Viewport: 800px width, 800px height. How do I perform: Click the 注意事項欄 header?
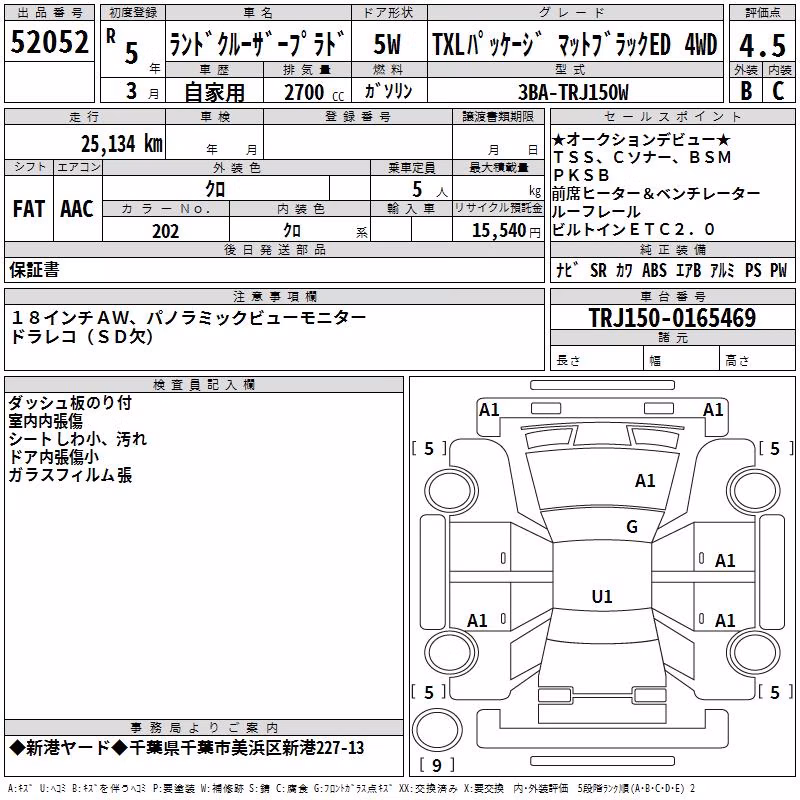pyautogui.click(x=275, y=296)
